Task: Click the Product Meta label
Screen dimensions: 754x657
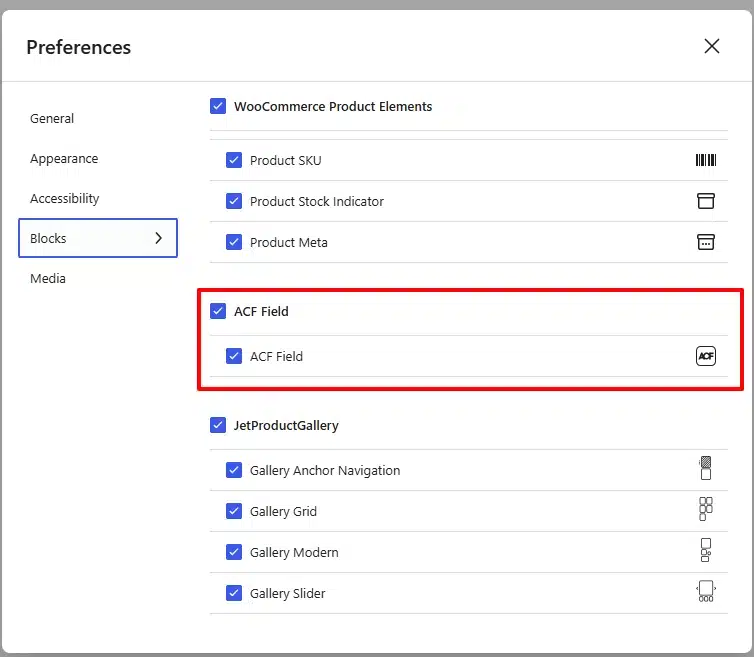Action: point(289,242)
